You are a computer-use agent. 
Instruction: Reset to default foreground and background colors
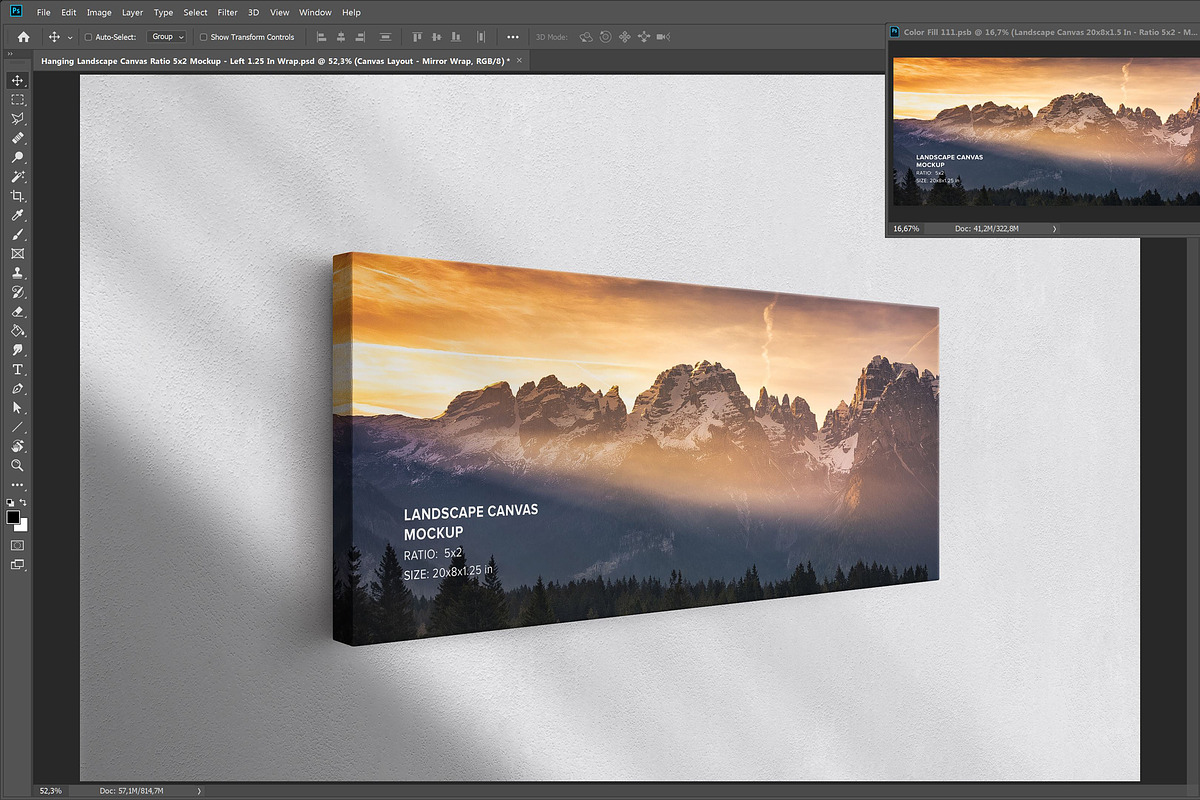pos(10,502)
